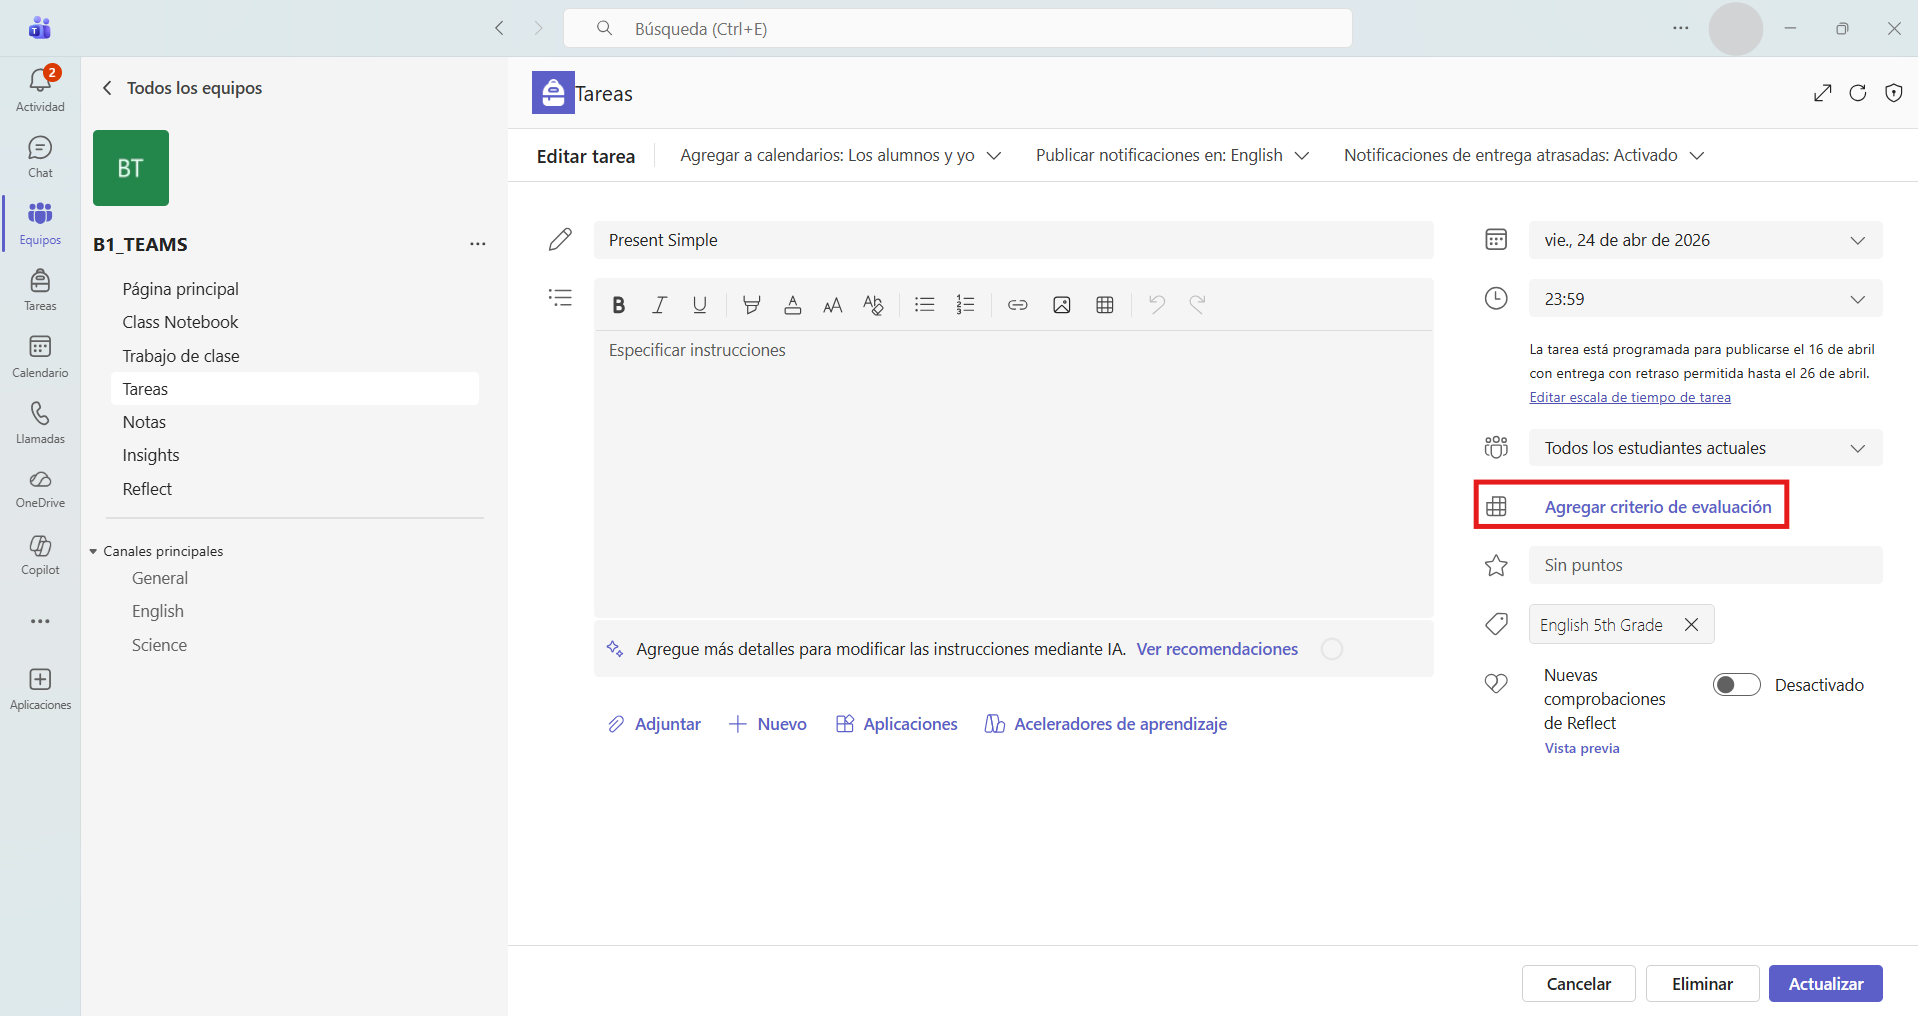1918x1016 pixels.
Task: Expand the Tareas tab to full view
Action: click(1823, 93)
